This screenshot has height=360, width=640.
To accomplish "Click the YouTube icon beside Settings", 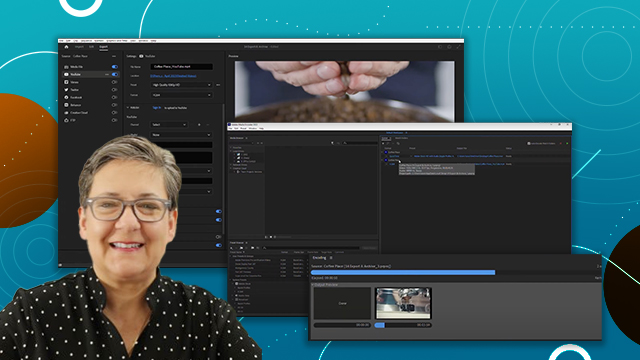I will [x=141, y=56].
